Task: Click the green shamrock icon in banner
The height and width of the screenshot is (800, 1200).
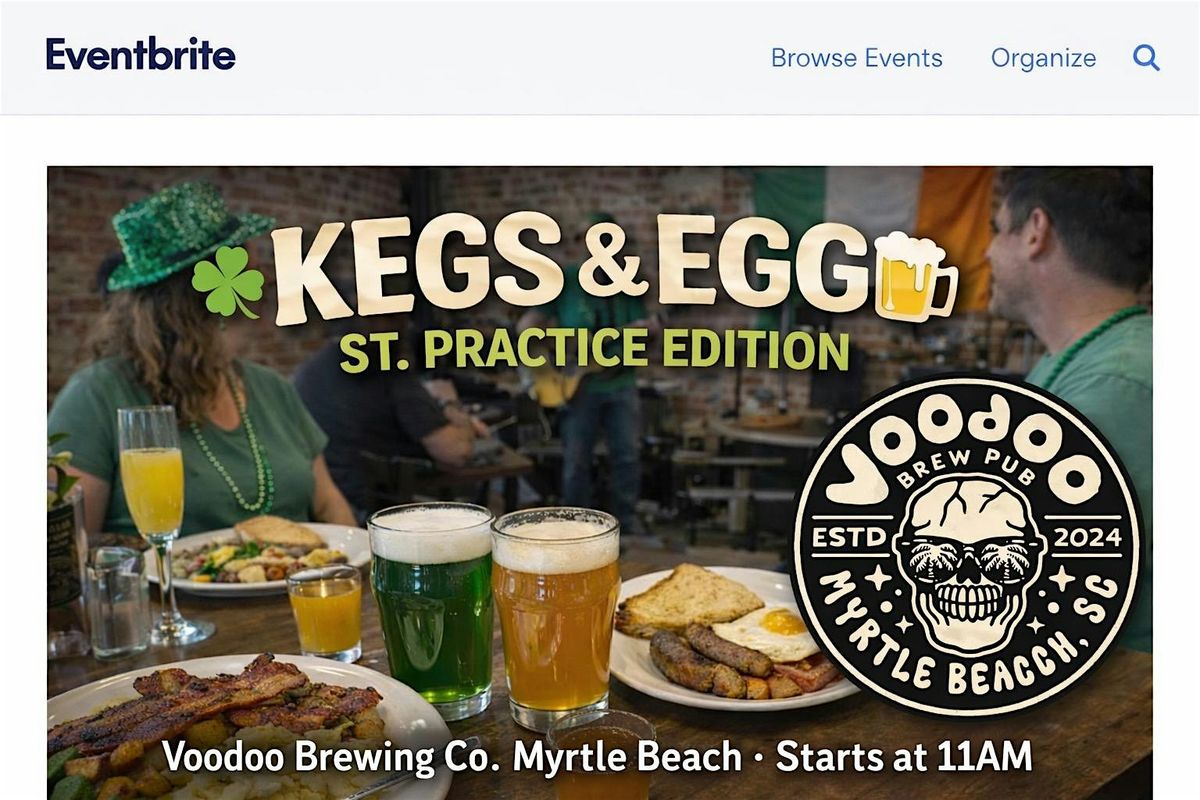Action: (x=228, y=282)
